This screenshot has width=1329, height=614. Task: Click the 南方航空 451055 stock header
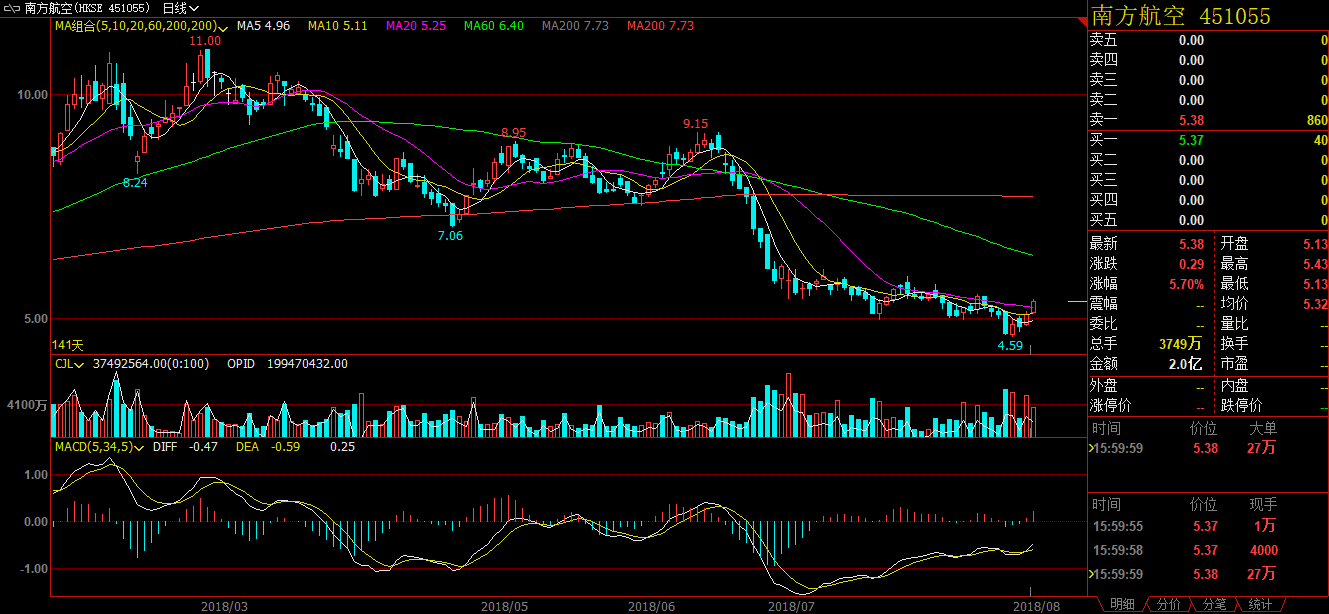click(x=1180, y=16)
